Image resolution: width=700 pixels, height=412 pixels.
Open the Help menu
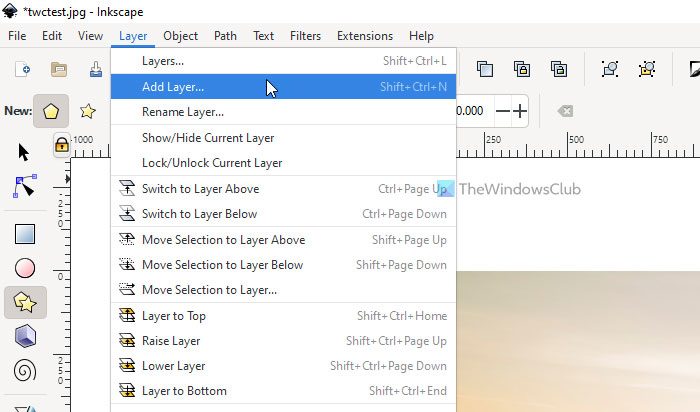421,36
